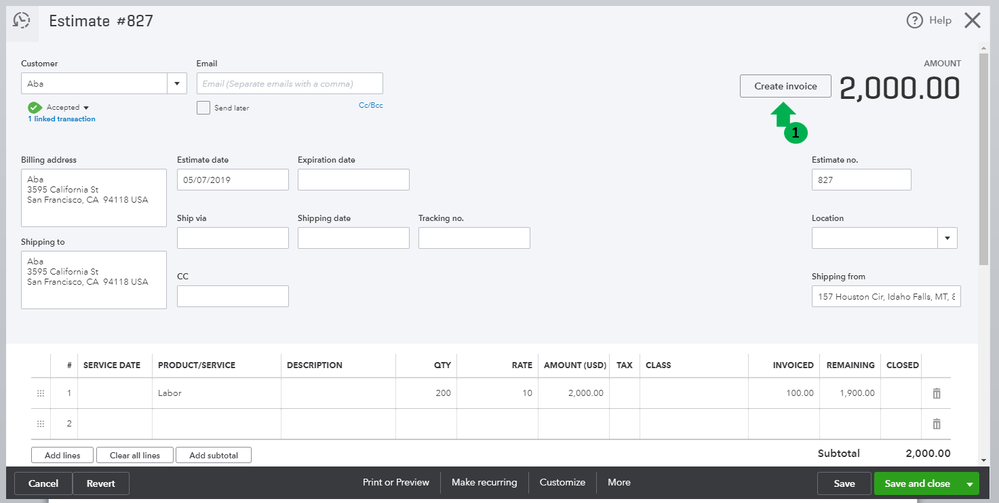This screenshot has width=999, height=503.
Task: Click the Help question mark icon
Action: pyautogui.click(x=914, y=20)
